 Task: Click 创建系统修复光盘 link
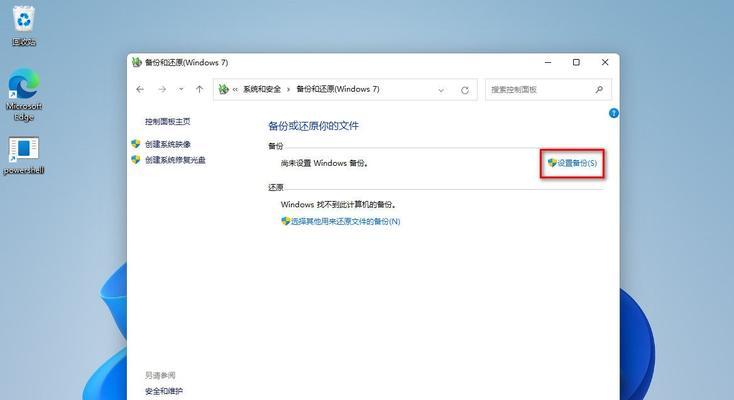coord(175,160)
